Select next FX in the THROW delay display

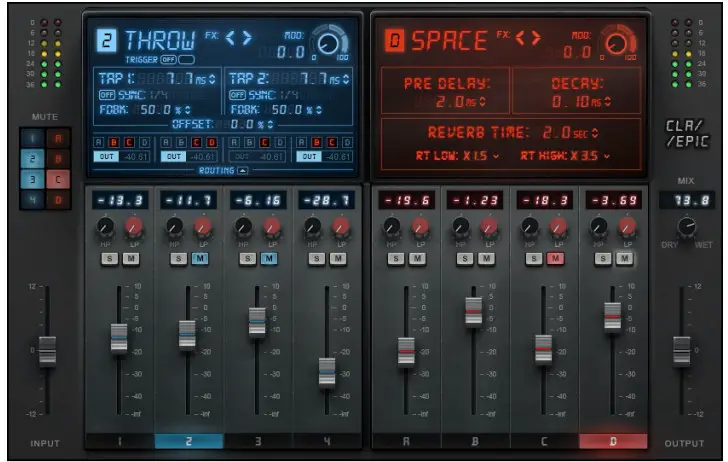(x=247, y=38)
